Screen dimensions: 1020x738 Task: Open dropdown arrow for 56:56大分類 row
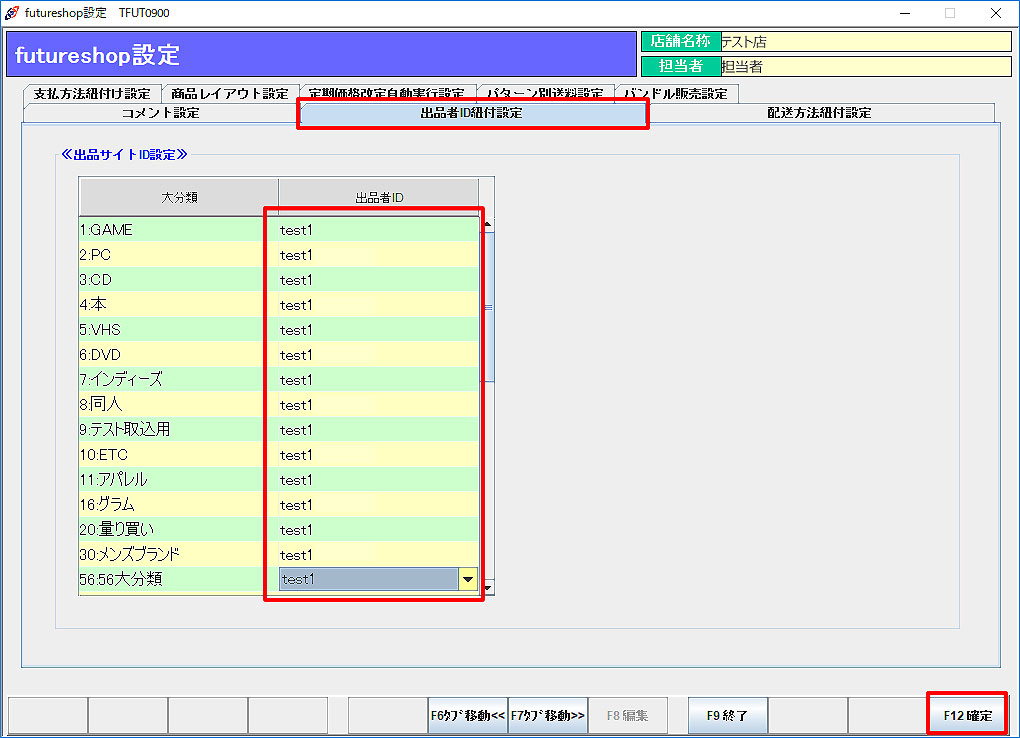click(467, 579)
